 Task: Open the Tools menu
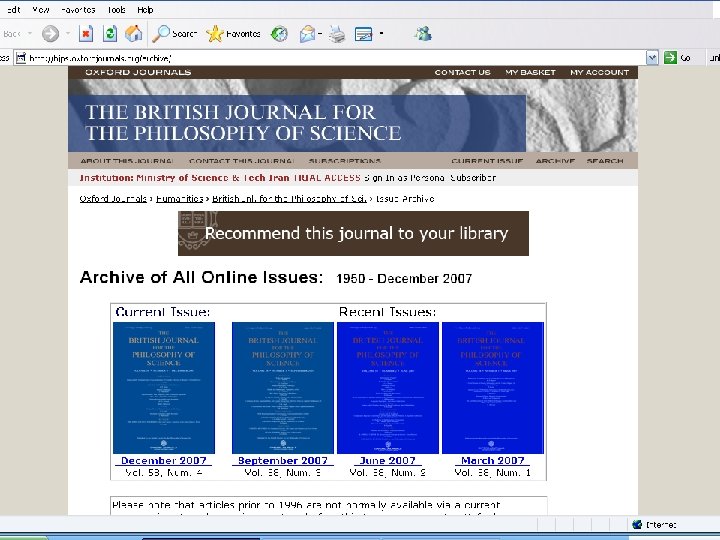coord(117,10)
